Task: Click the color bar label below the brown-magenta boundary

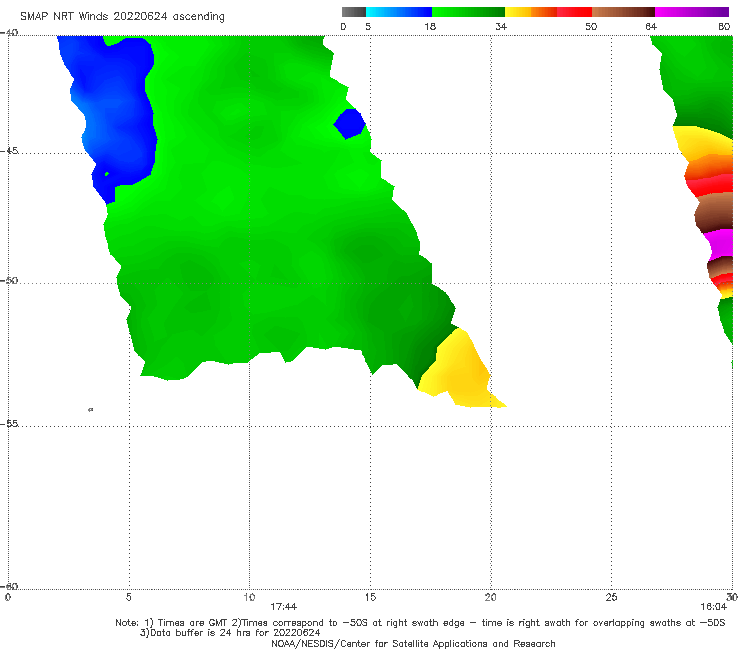Action: coord(651,27)
